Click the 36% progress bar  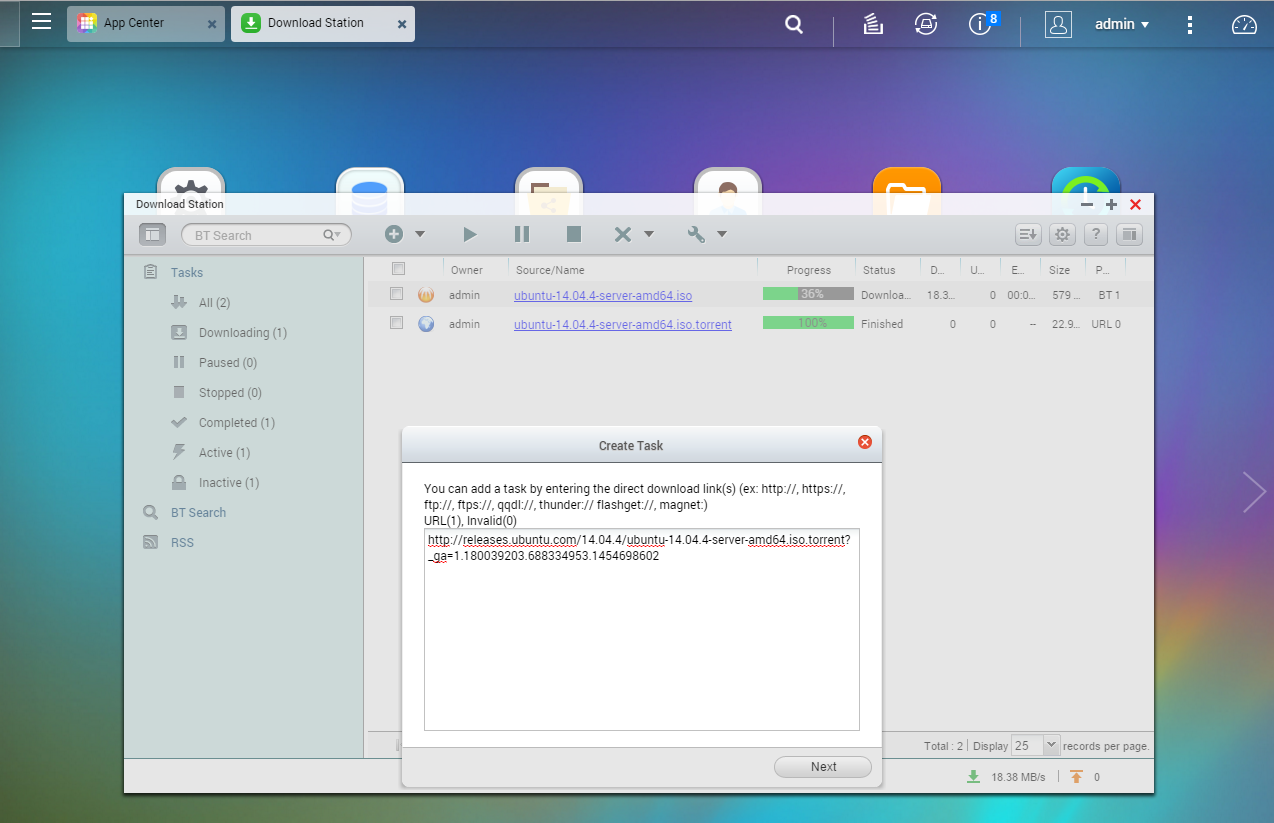pyautogui.click(x=808, y=294)
